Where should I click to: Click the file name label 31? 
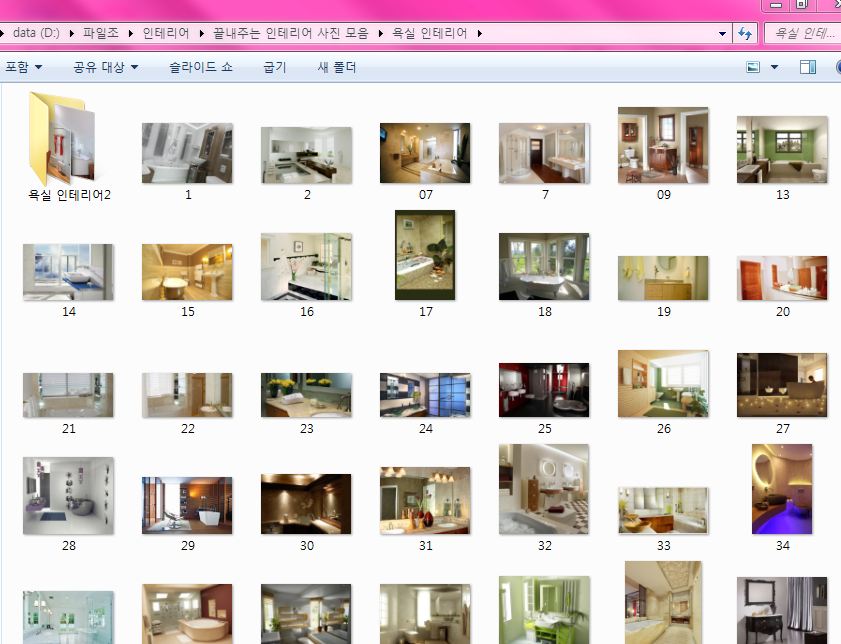pyautogui.click(x=425, y=545)
